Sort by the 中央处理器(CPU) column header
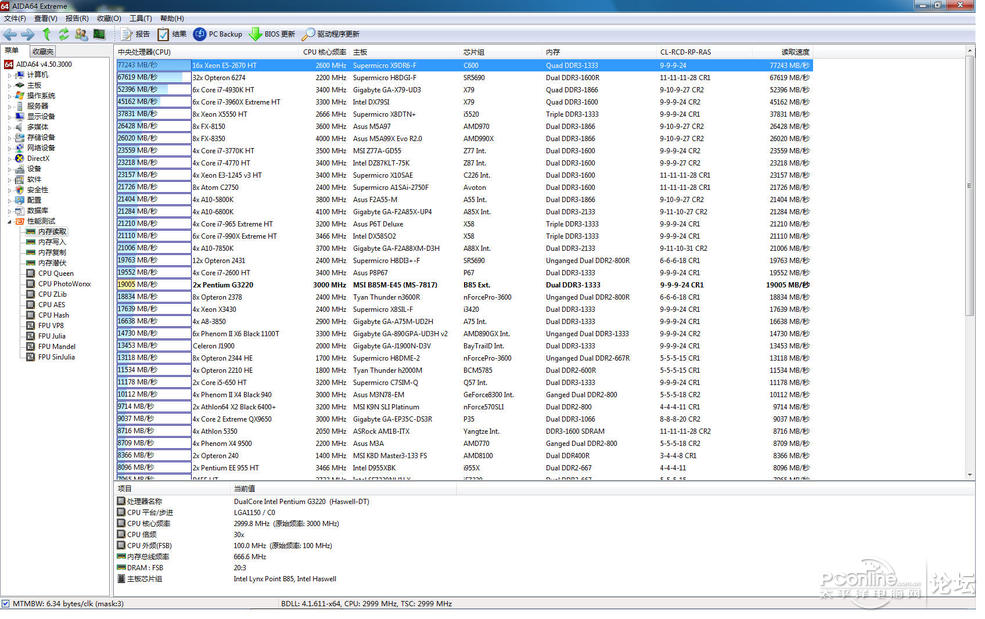The image size is (985, 619). [207, 52]
